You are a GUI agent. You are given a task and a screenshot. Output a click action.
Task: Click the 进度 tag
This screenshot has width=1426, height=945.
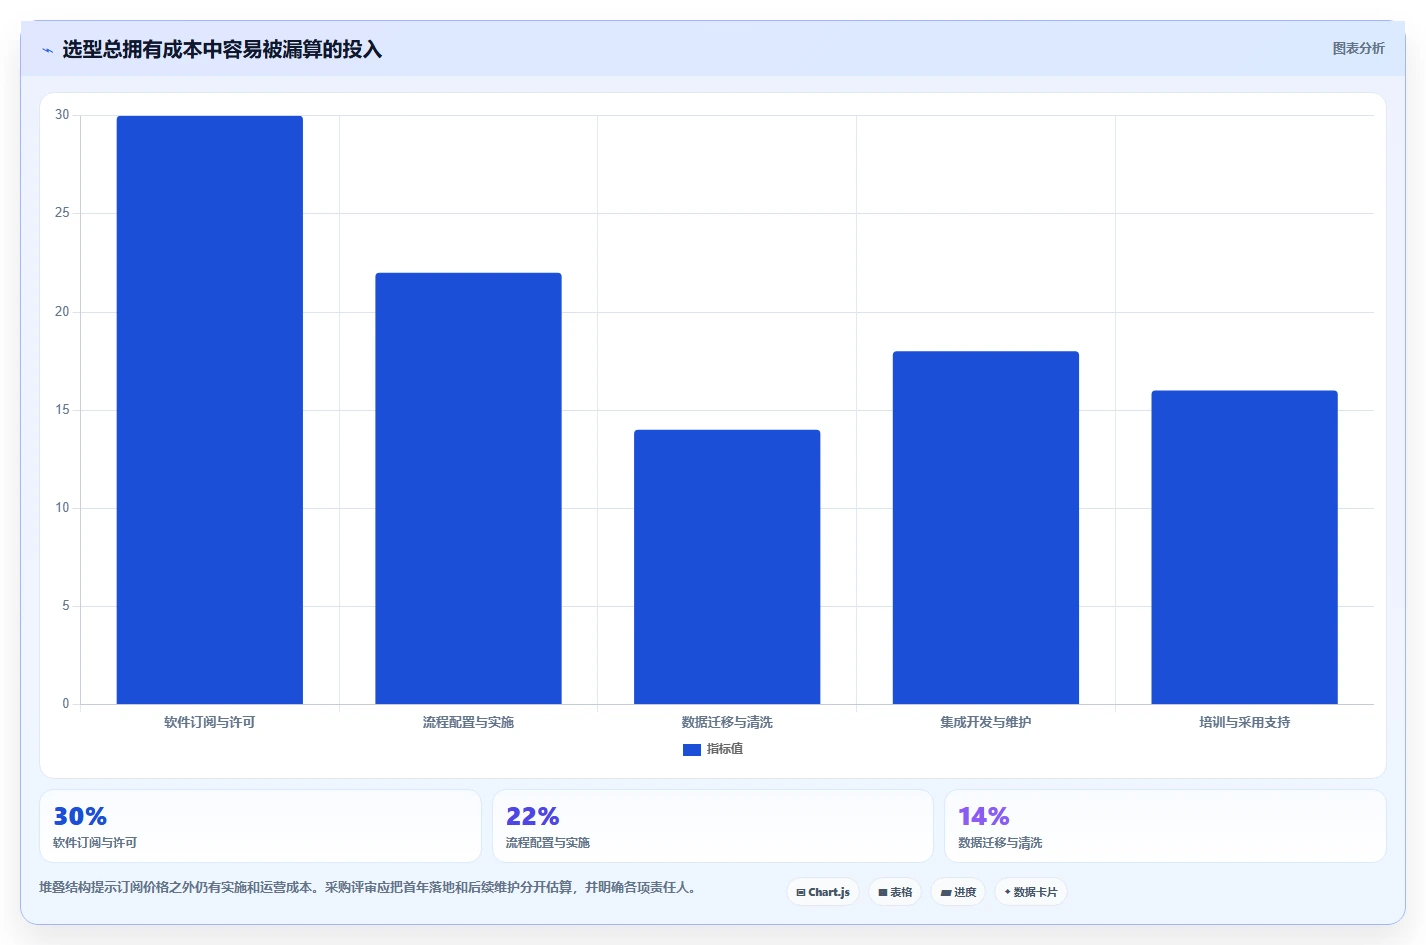[x=958, y=892]
